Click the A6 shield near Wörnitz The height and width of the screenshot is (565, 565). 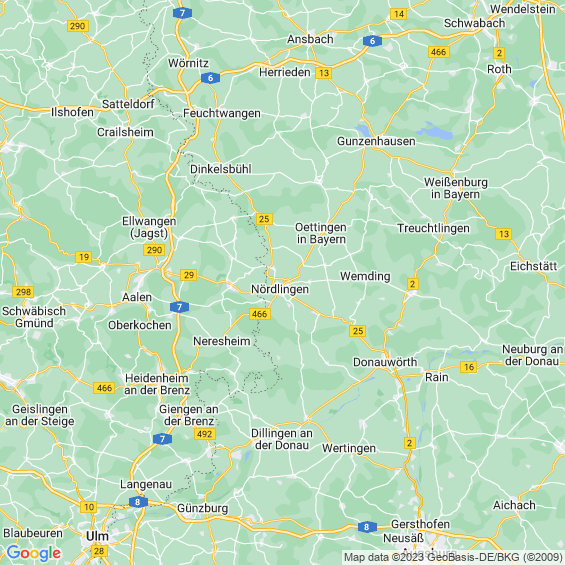(210, 78)
